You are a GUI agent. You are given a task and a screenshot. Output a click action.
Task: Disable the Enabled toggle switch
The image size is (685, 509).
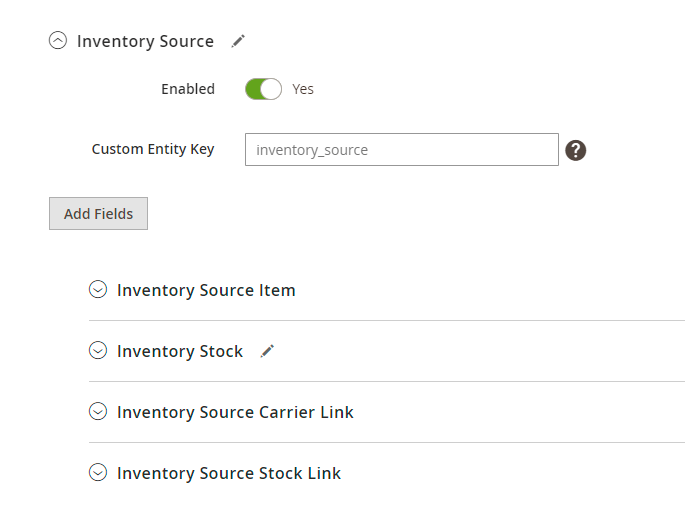coord(263,89)
